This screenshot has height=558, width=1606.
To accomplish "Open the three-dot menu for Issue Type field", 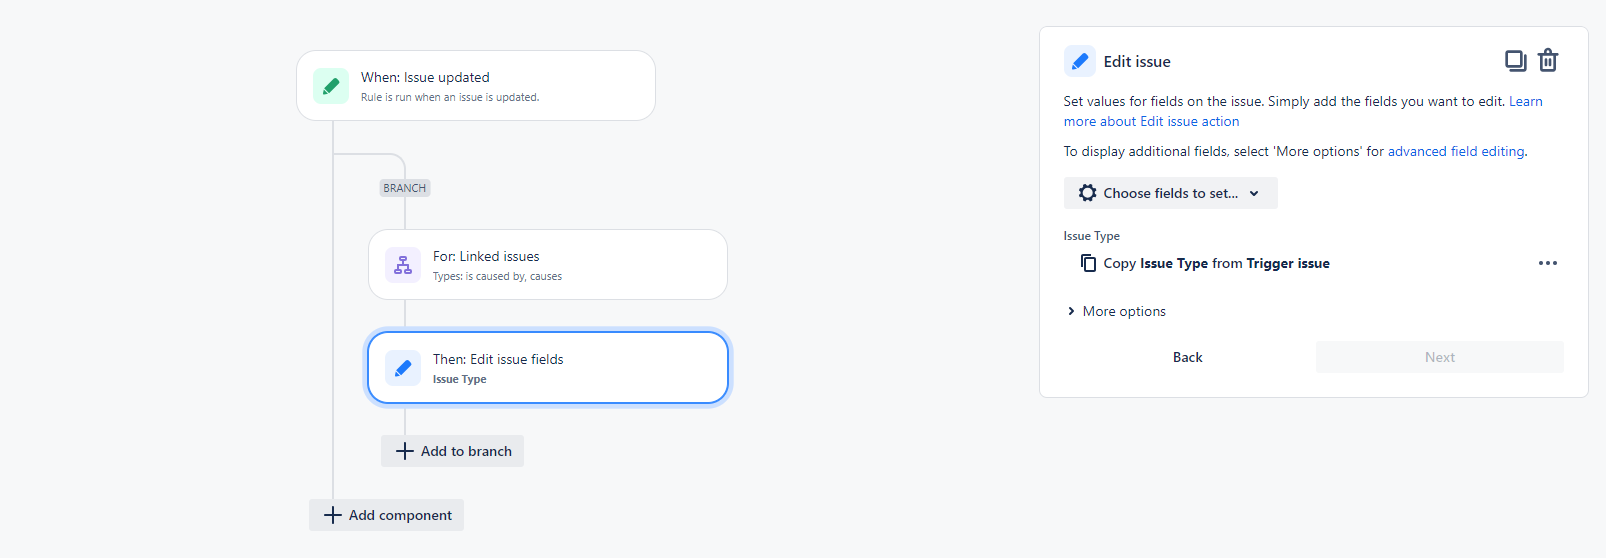I will (1548, 263).
